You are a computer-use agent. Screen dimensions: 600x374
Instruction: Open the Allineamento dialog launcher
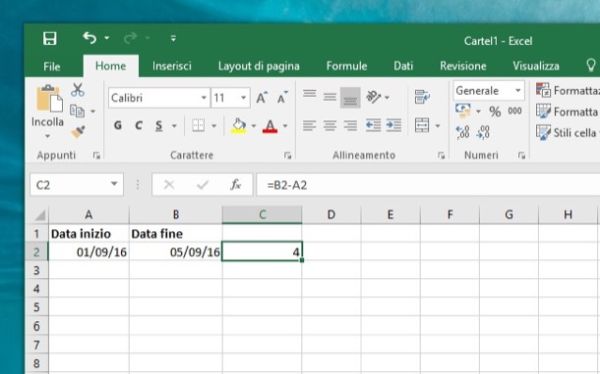coord(441,155)
